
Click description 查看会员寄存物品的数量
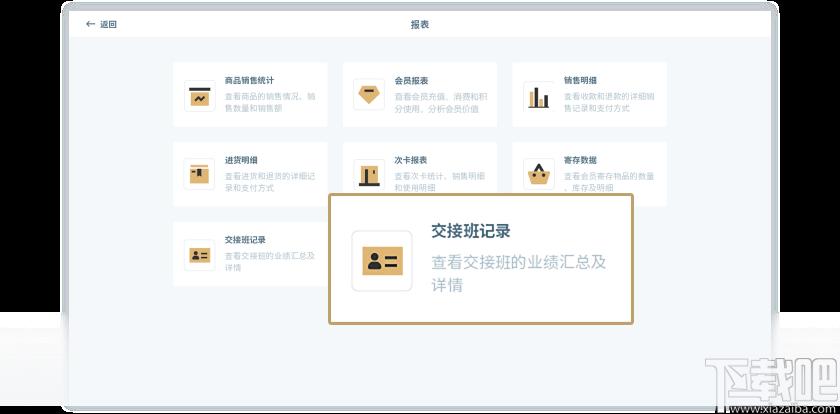point(609,182)
